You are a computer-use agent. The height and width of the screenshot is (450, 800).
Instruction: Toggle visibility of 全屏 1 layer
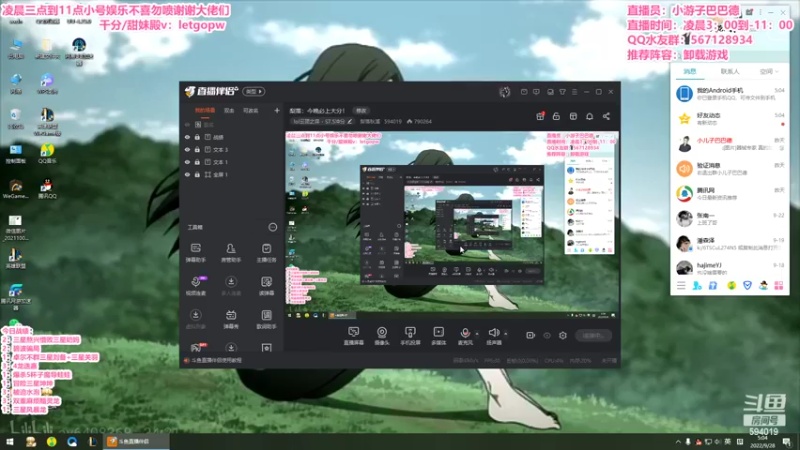pyautogui.click(x=187, y=174)
